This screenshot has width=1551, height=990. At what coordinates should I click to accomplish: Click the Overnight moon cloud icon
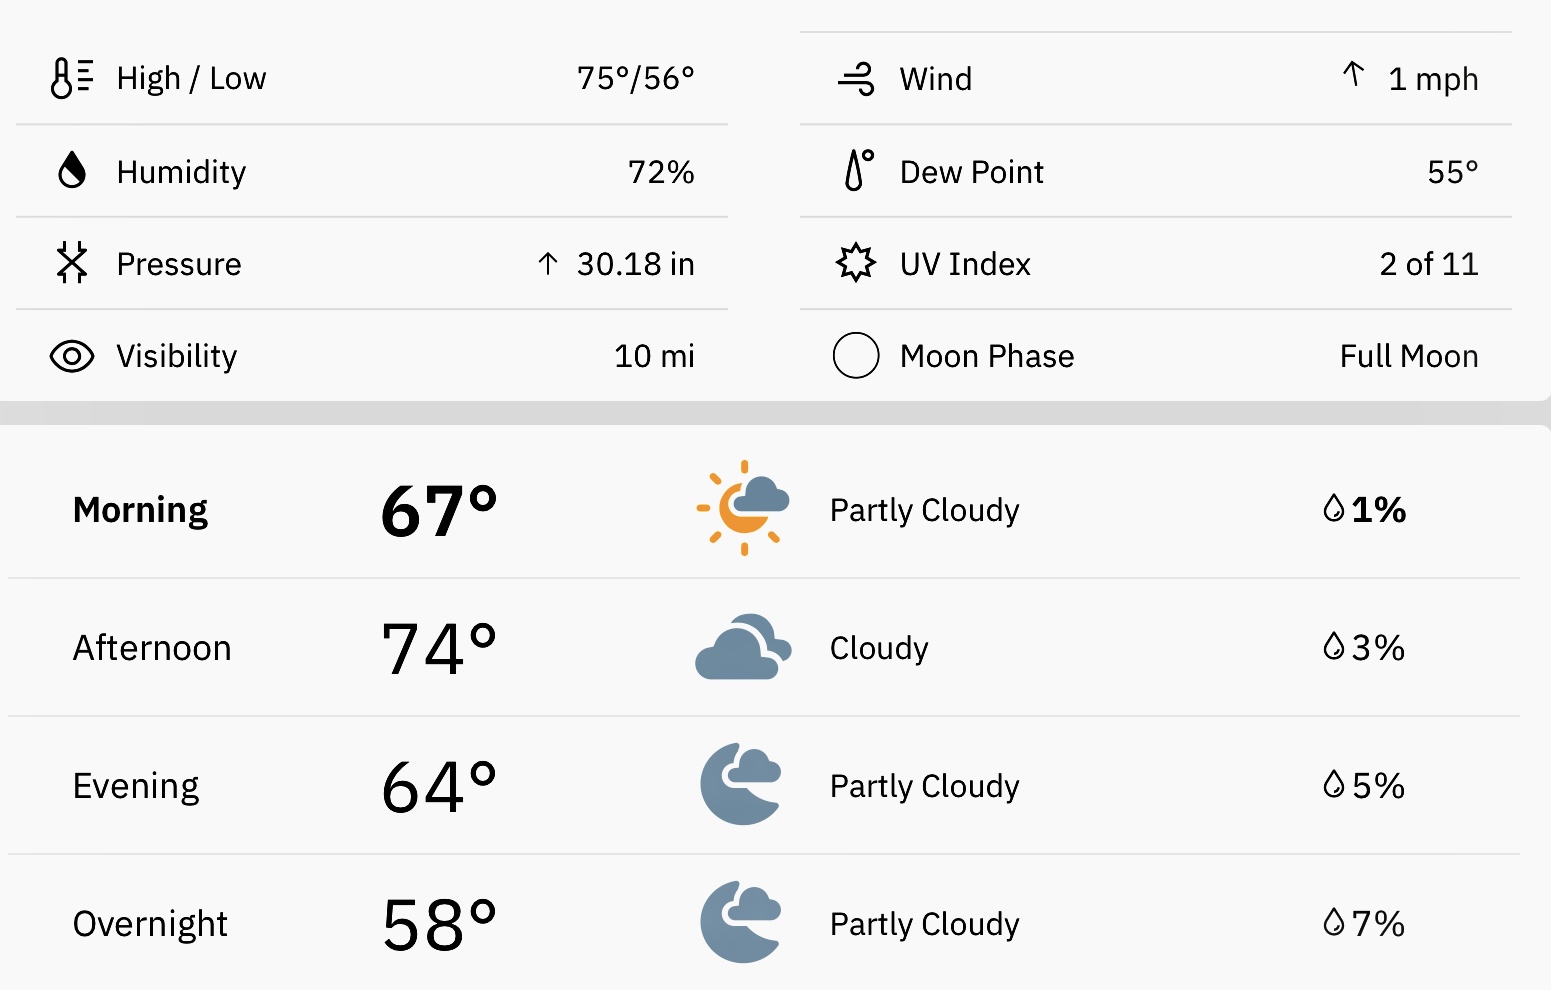741,922
